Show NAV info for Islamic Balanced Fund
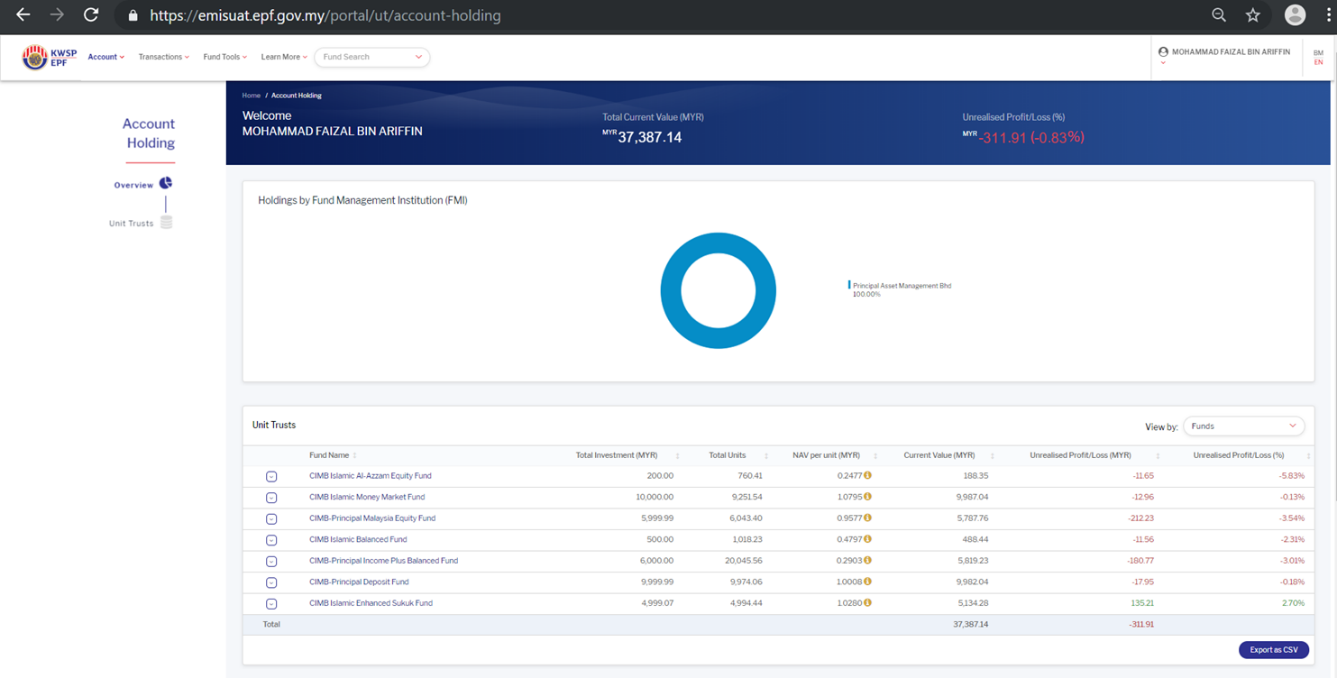Screen dimensions: 1337x678 (x=868, y=539)
